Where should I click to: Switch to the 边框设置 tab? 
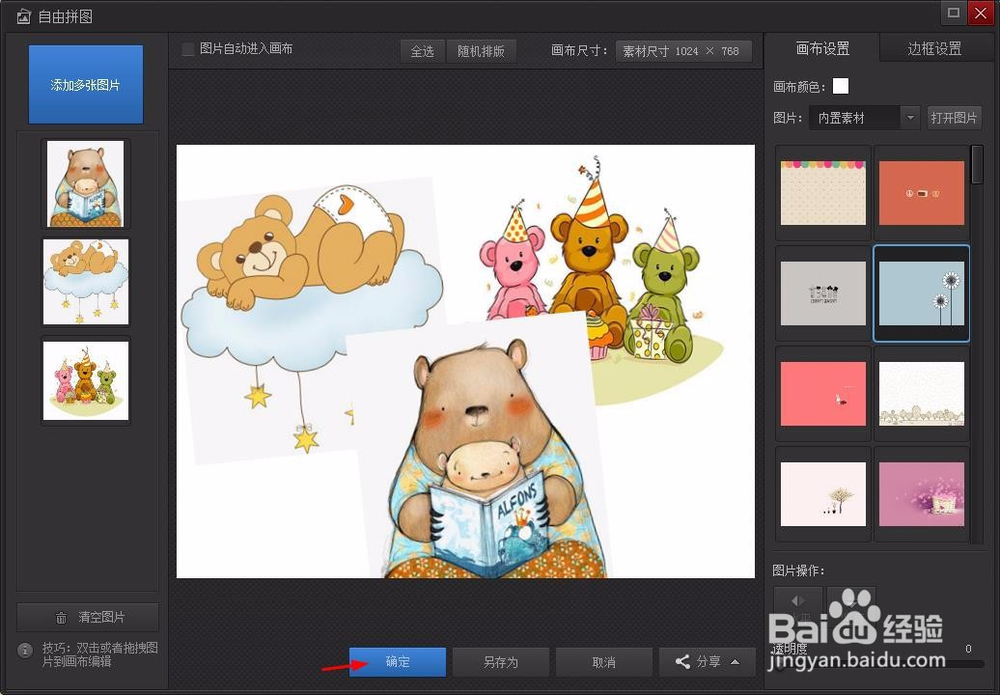934,48
